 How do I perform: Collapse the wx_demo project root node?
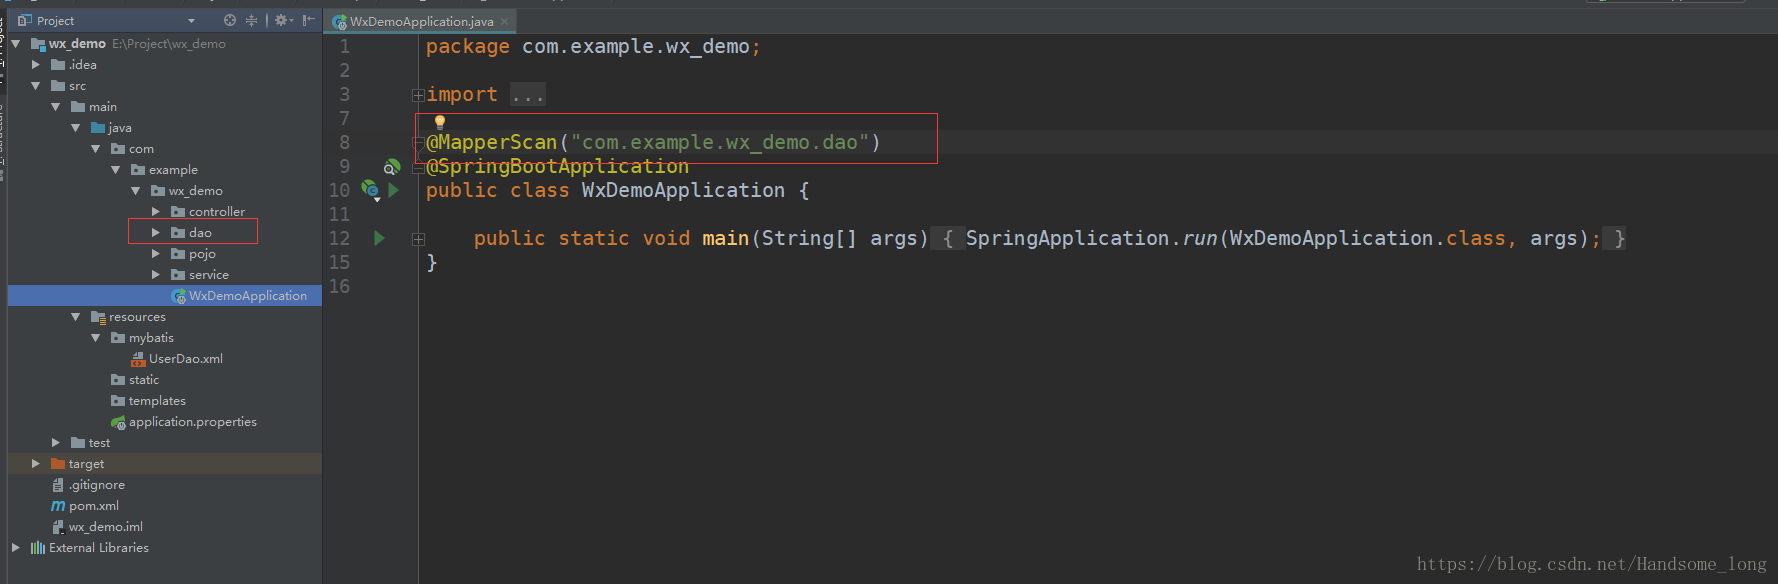tap(16, 44)
